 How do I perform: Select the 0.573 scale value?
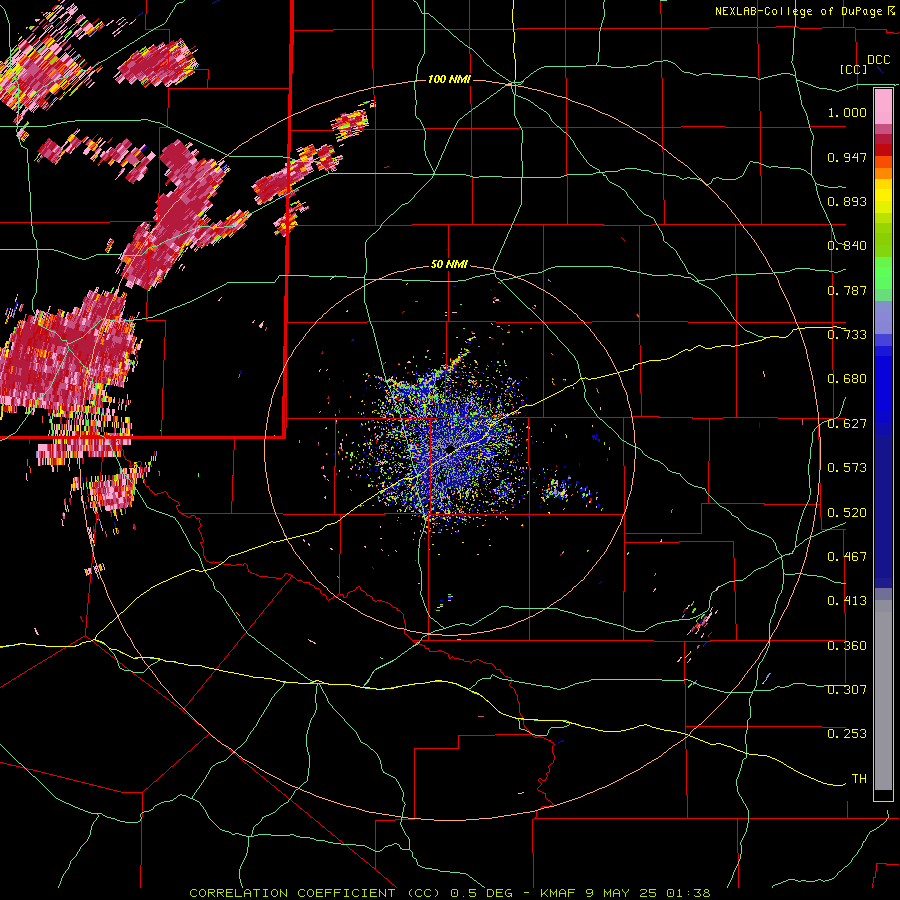(847, 468)
